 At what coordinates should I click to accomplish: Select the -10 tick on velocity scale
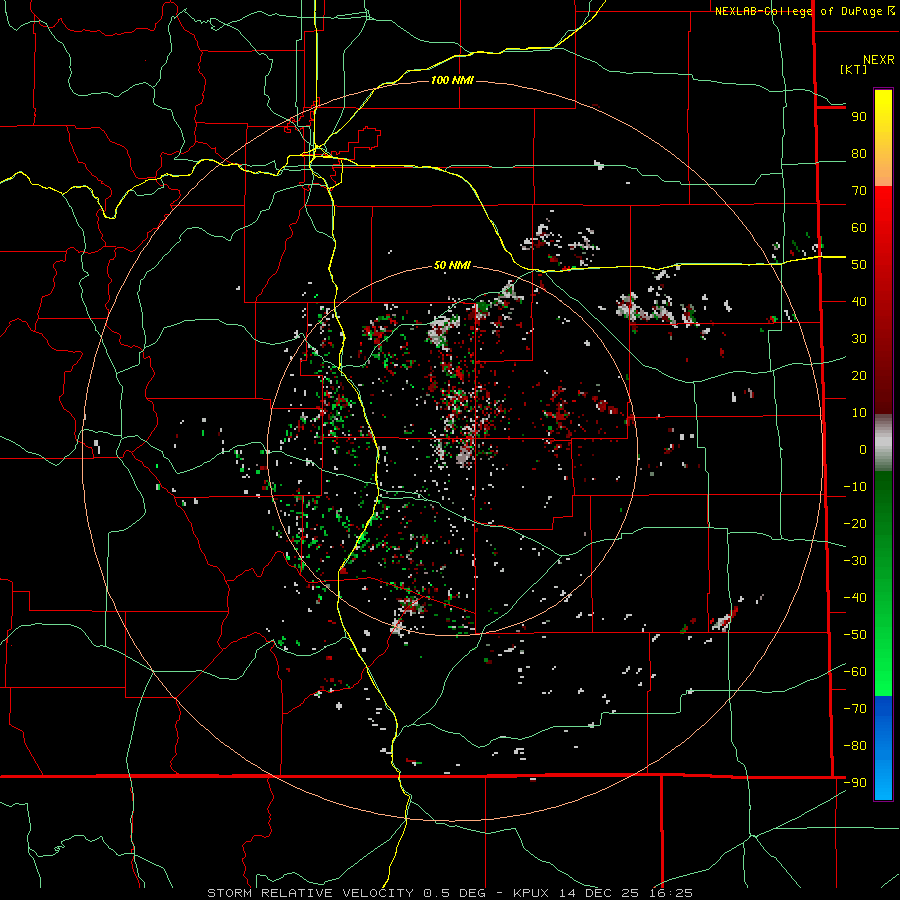tap(855, 487)
